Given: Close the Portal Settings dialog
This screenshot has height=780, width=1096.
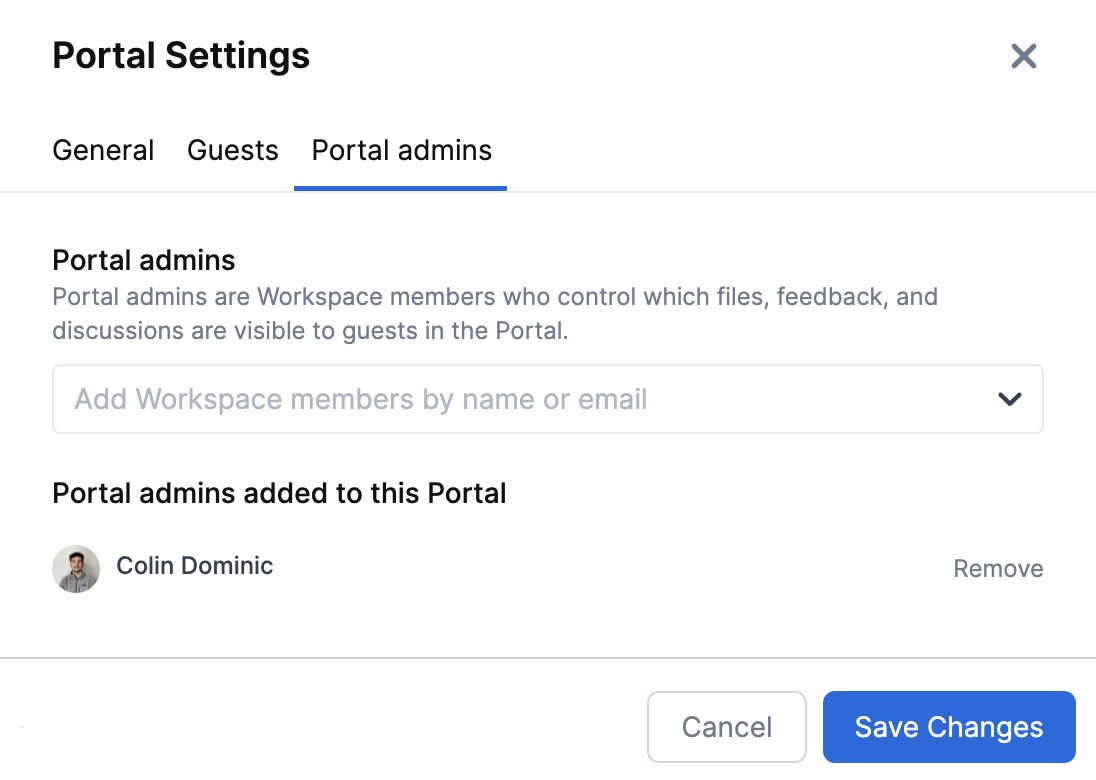Looking at the screenshot, I should tap(1023, 56).
